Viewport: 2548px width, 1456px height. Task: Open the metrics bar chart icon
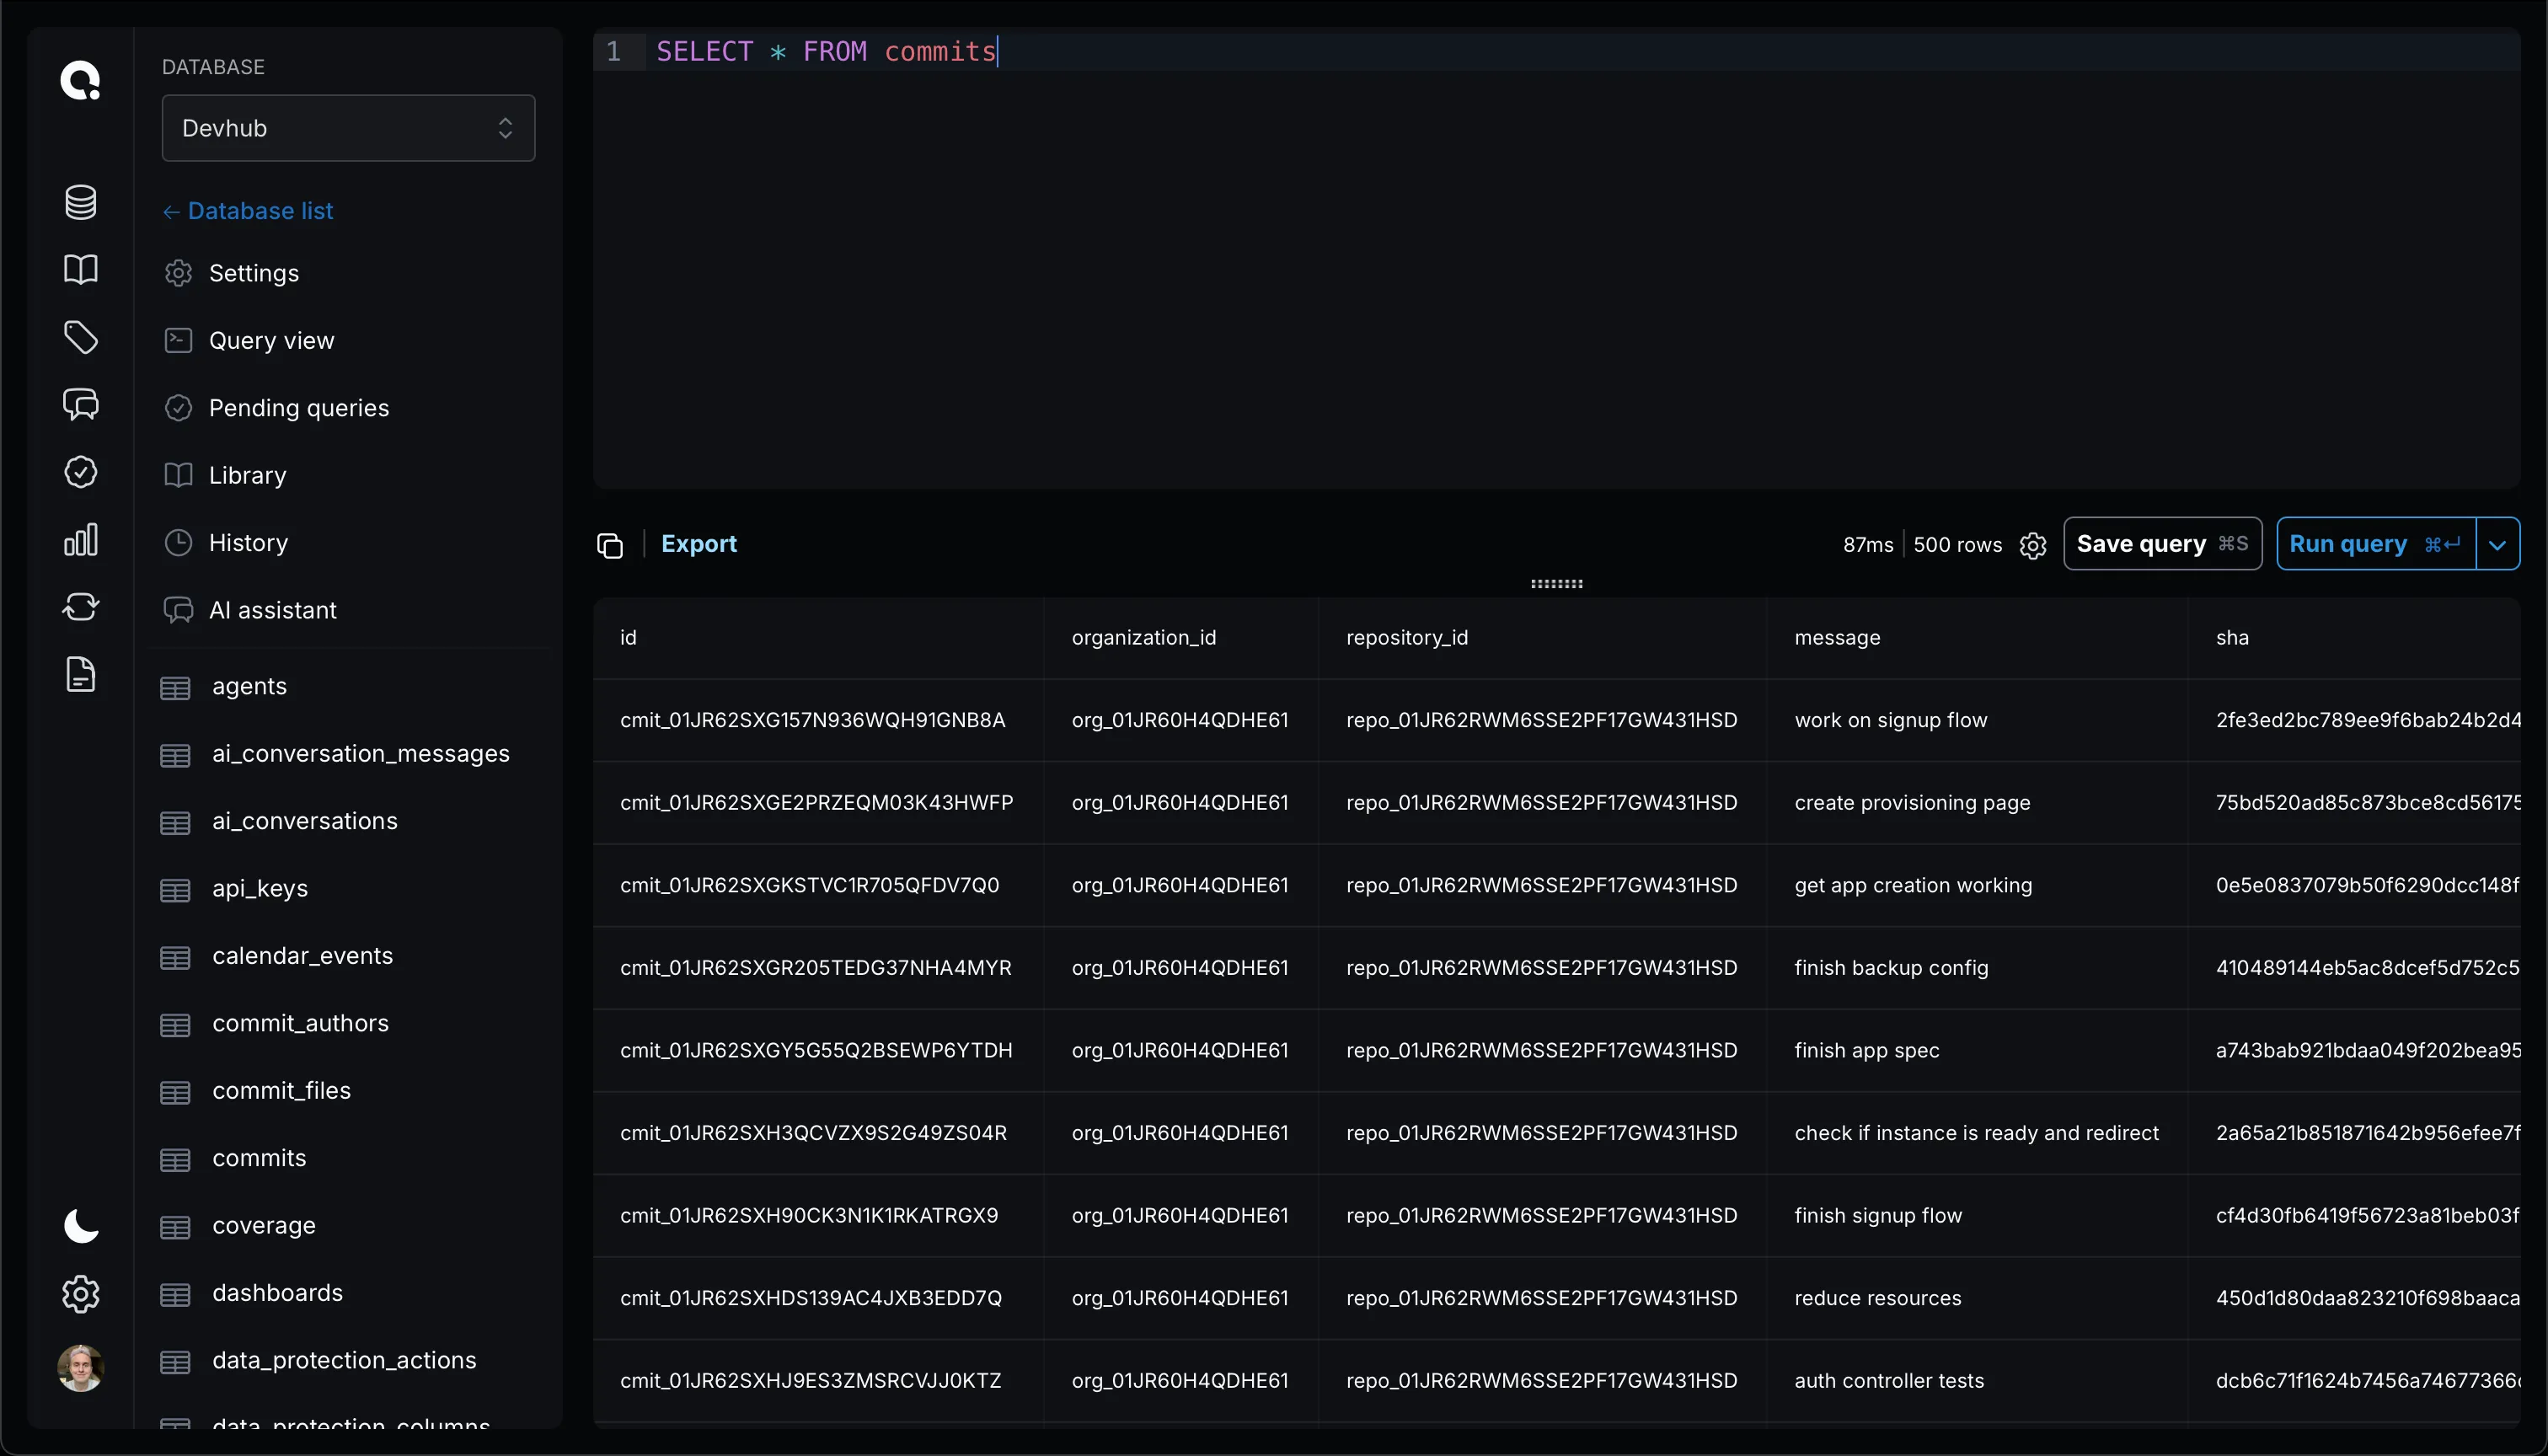(x=81, y=539)
